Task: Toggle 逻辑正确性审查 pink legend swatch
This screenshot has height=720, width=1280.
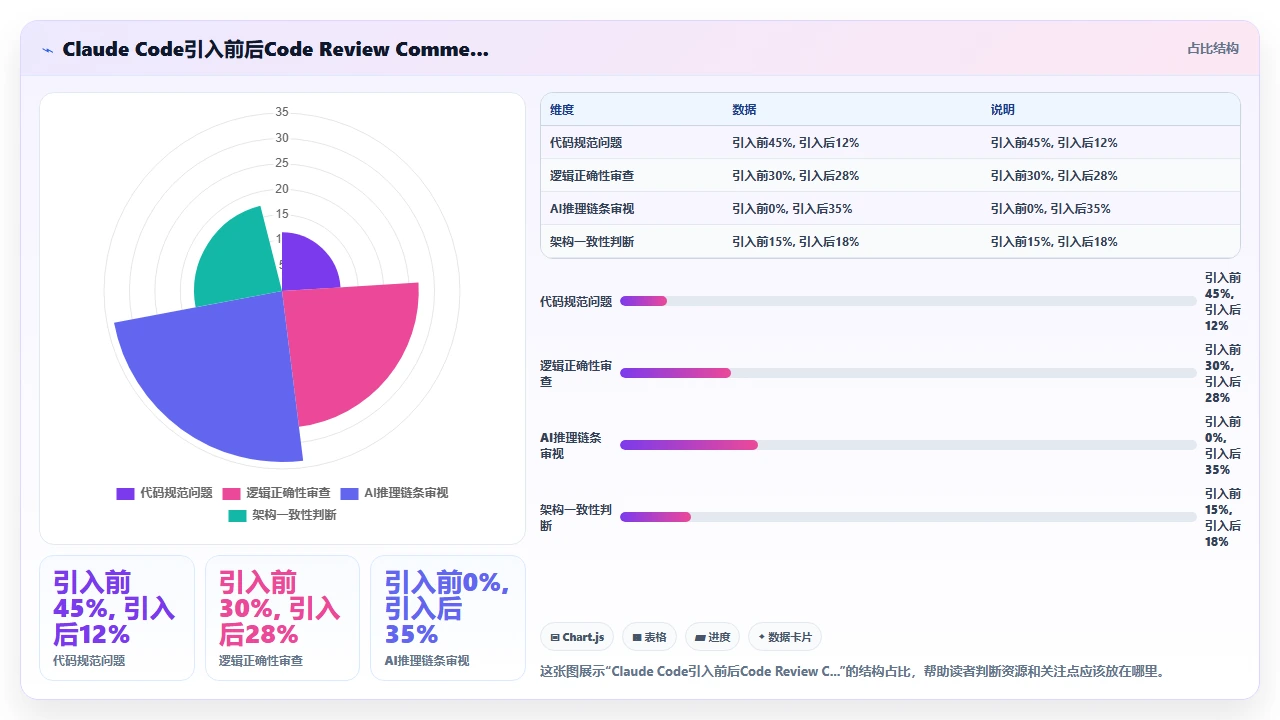Action: point(231,493)
